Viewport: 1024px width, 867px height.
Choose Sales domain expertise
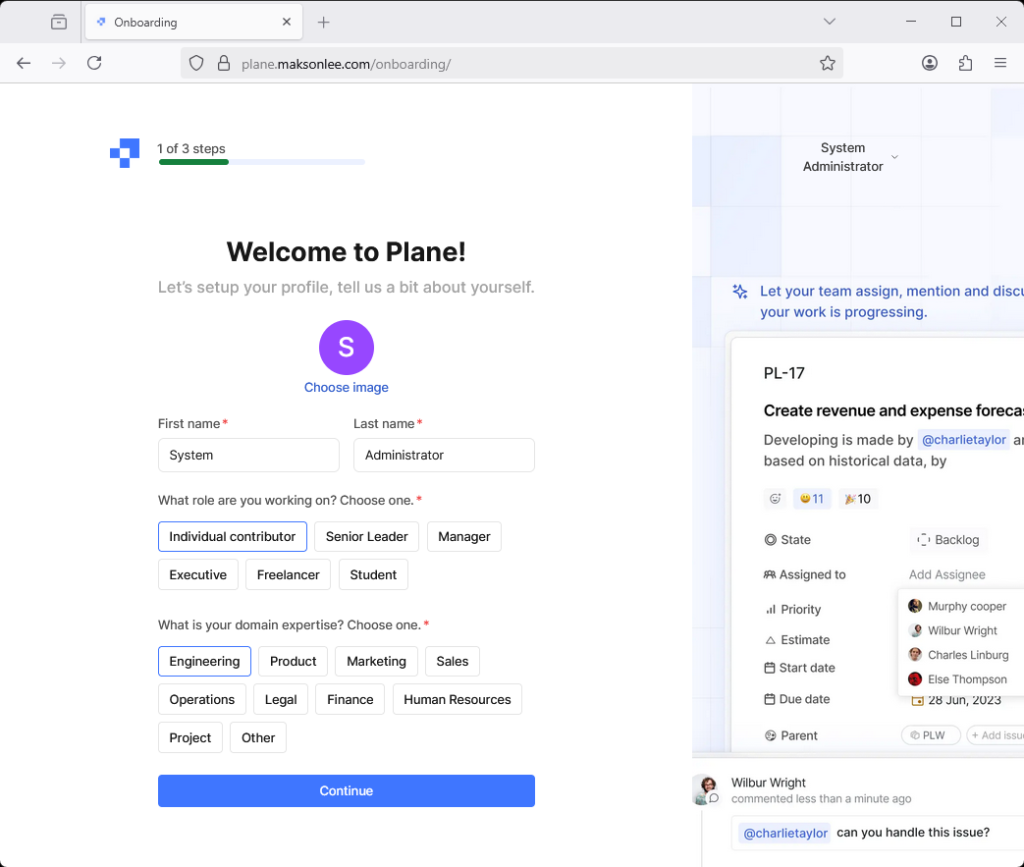point(452,661)
